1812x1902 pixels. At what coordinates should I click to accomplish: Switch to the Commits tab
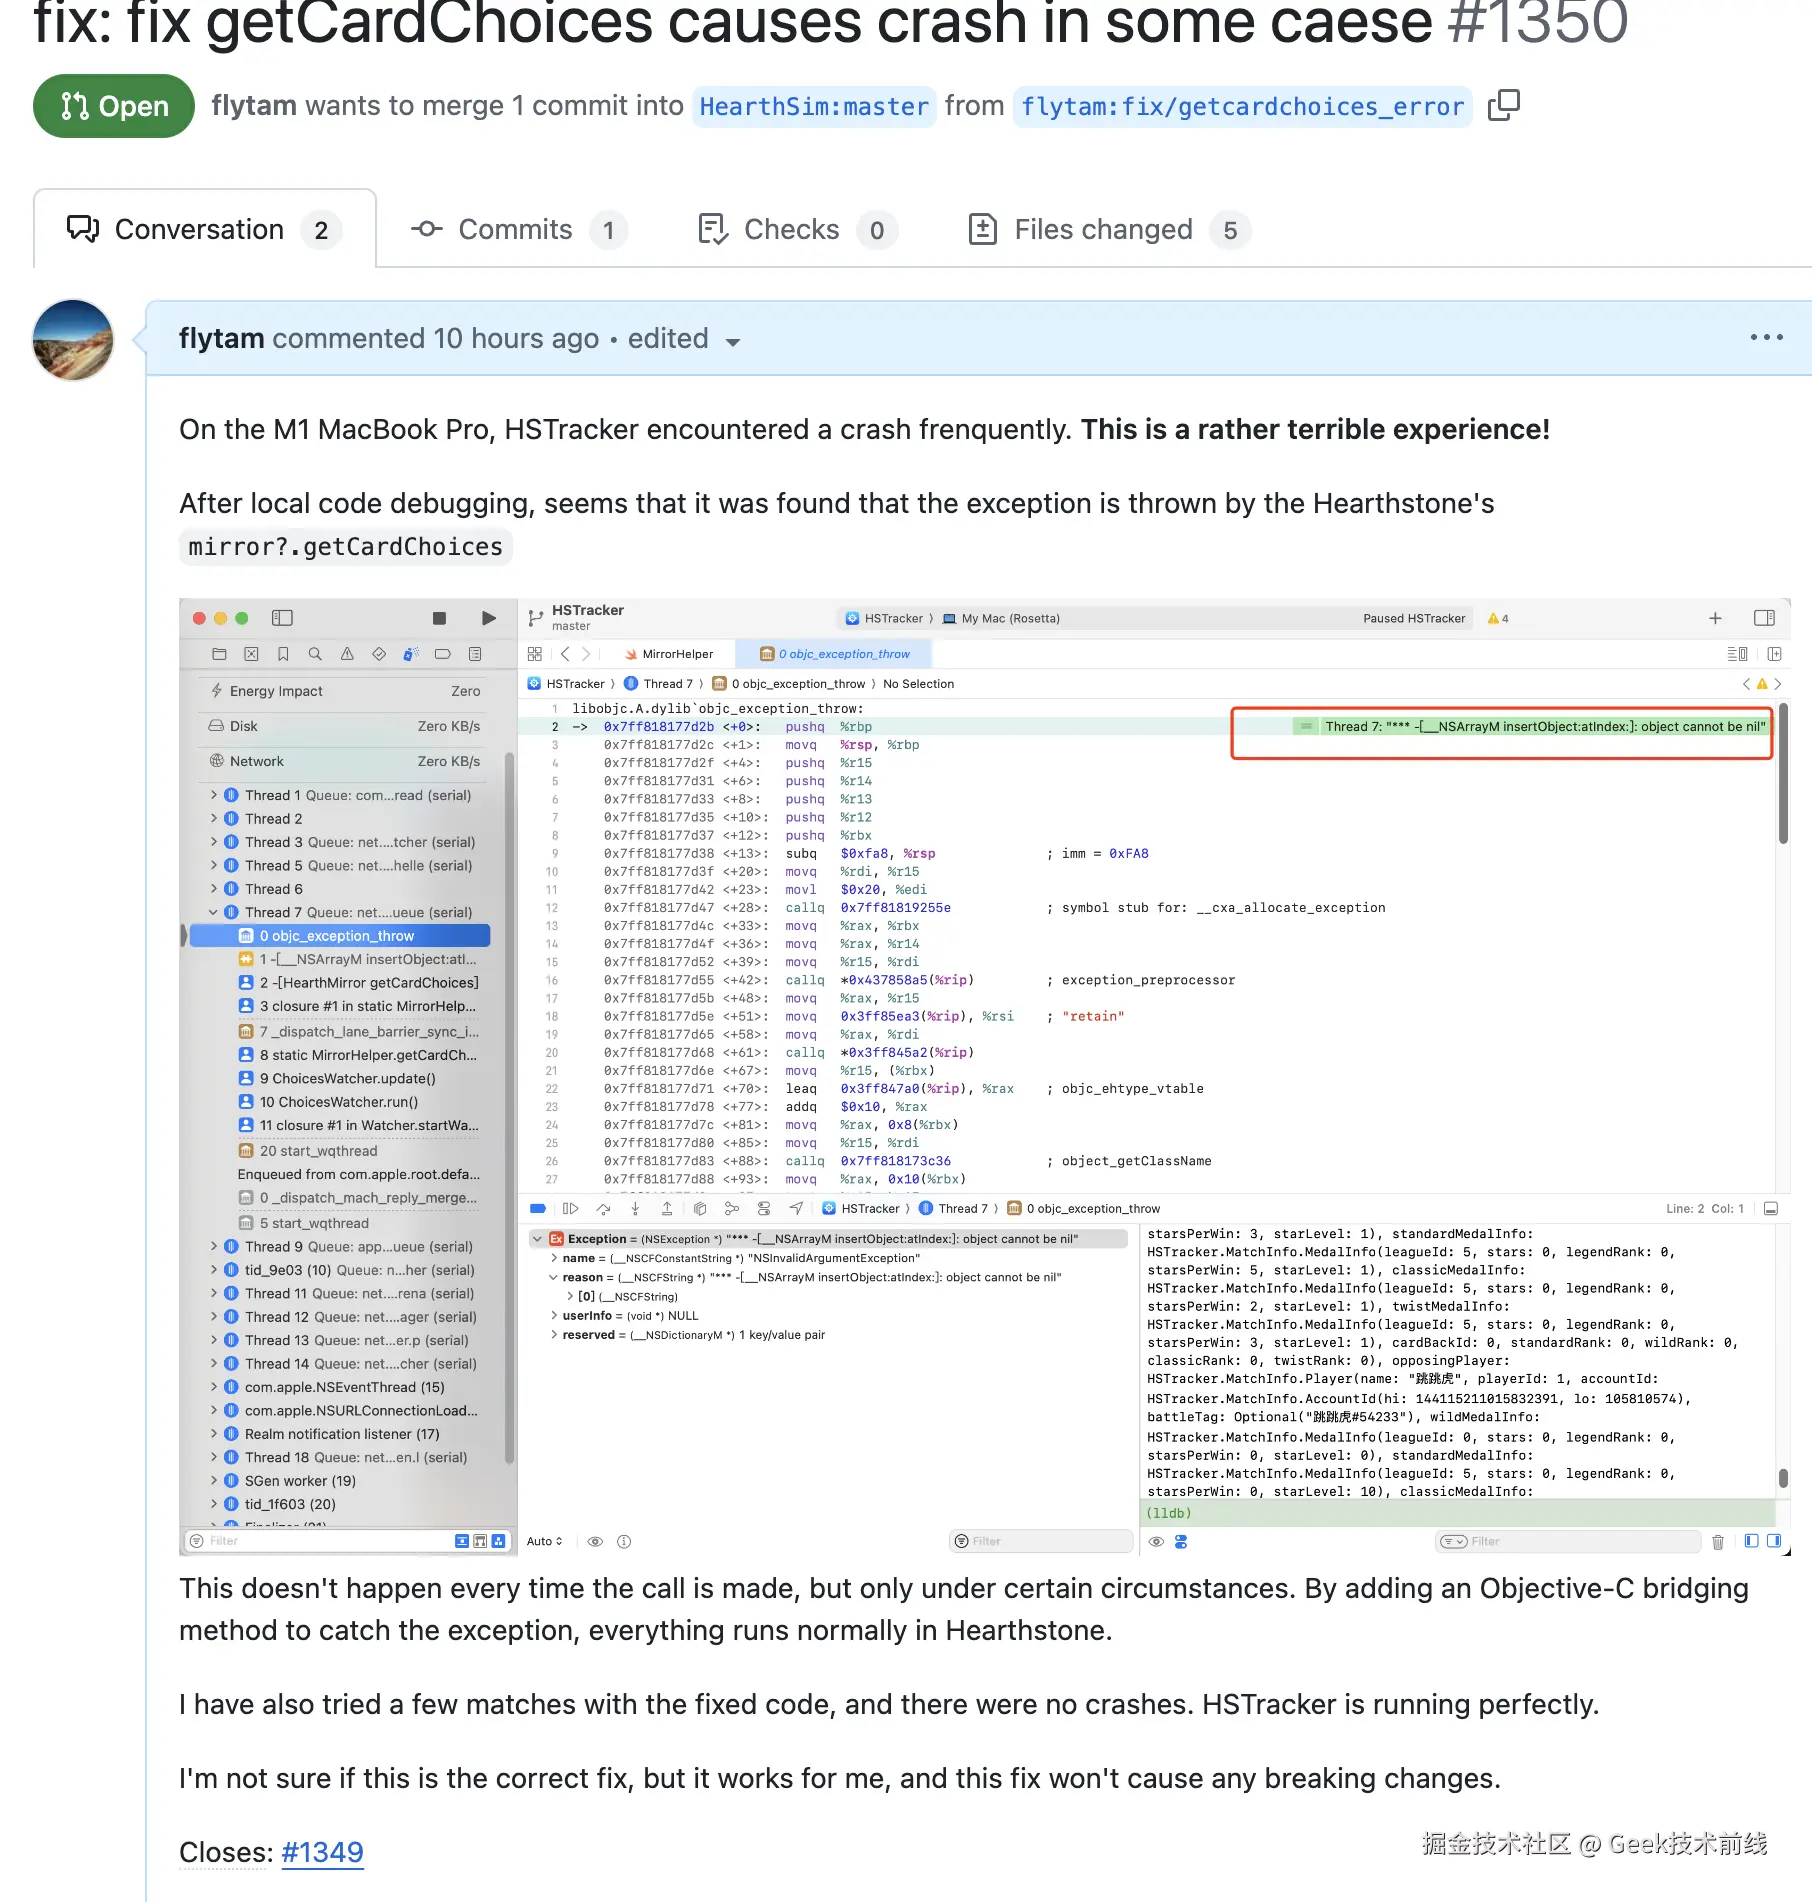click(519, 229)
